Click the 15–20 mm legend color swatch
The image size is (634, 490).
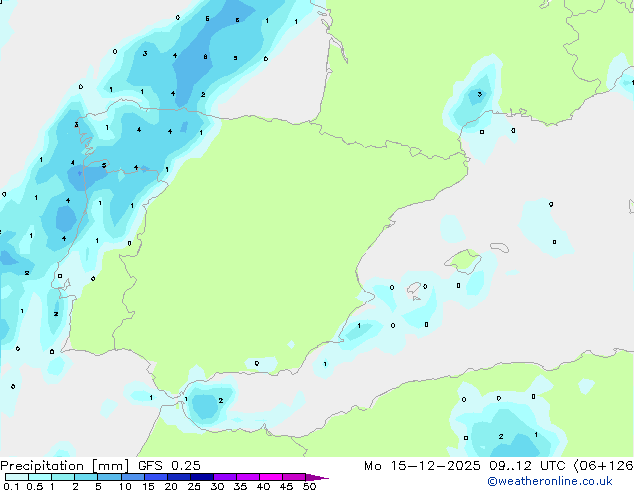[155, 477]
